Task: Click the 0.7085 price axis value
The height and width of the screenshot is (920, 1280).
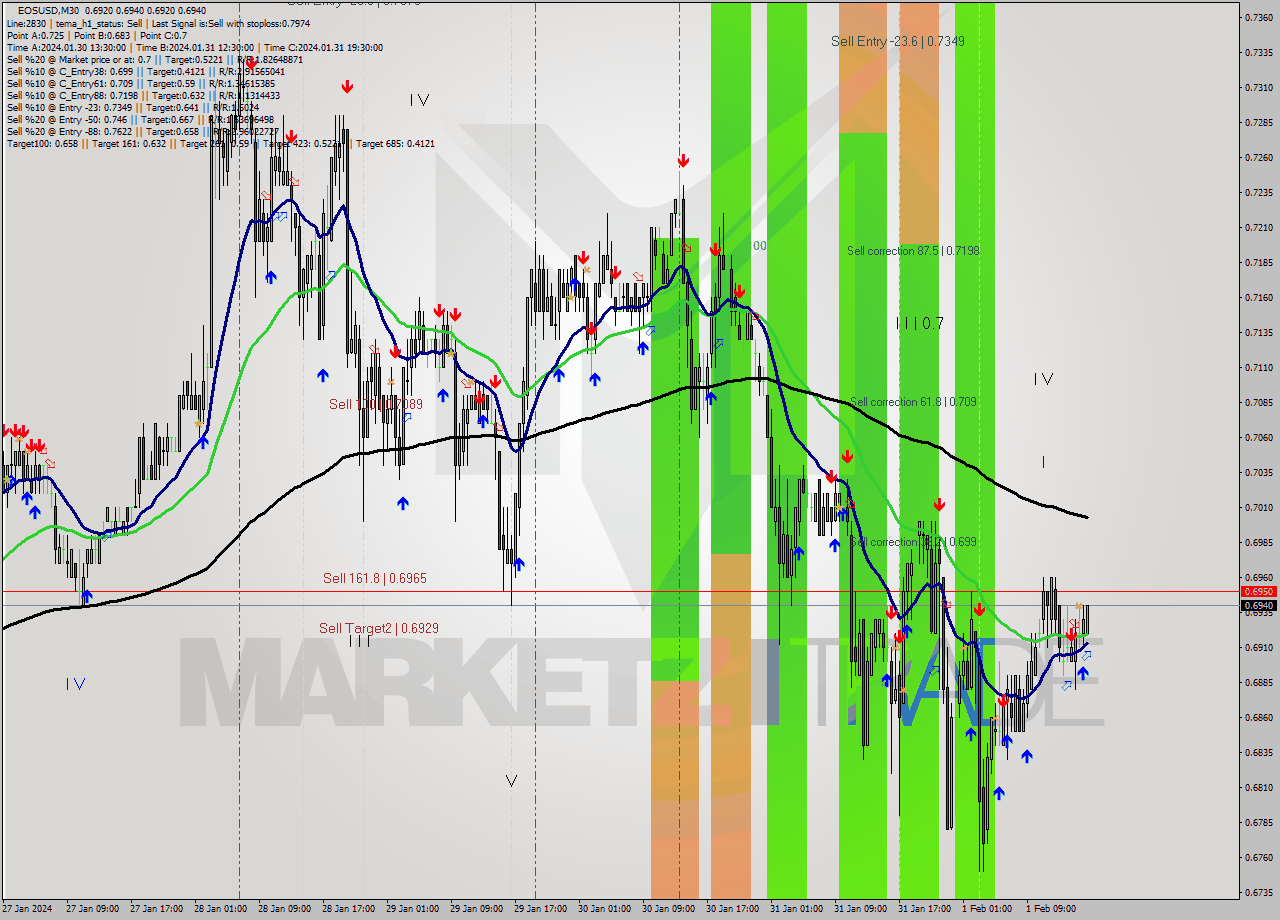Action: 1258,402
